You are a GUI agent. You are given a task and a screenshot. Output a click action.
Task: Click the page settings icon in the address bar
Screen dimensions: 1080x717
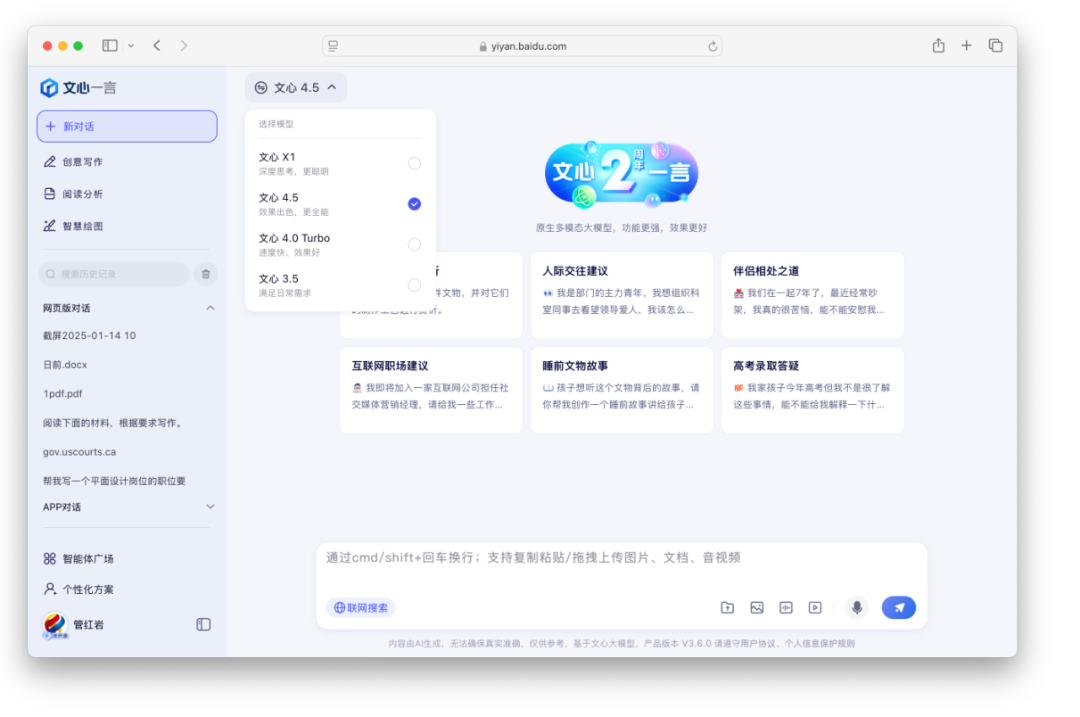tap(333, 46)
